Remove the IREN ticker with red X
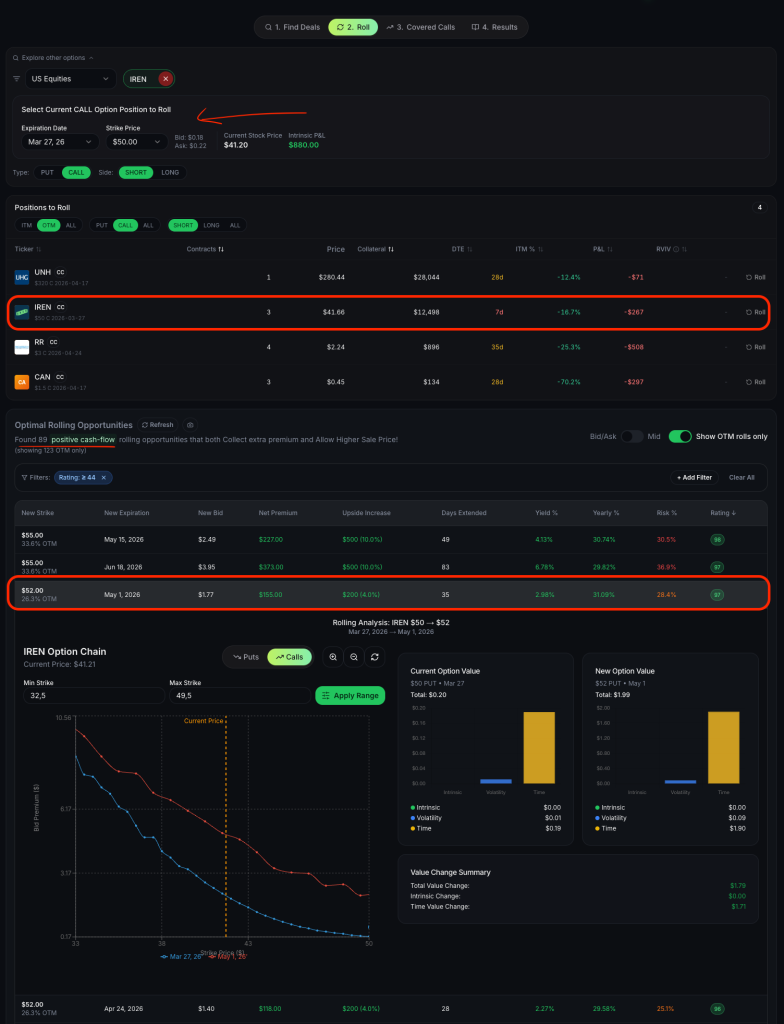The width and height of the screenshot is (784, 1024). pyautogui.click(x=165, y=78)
